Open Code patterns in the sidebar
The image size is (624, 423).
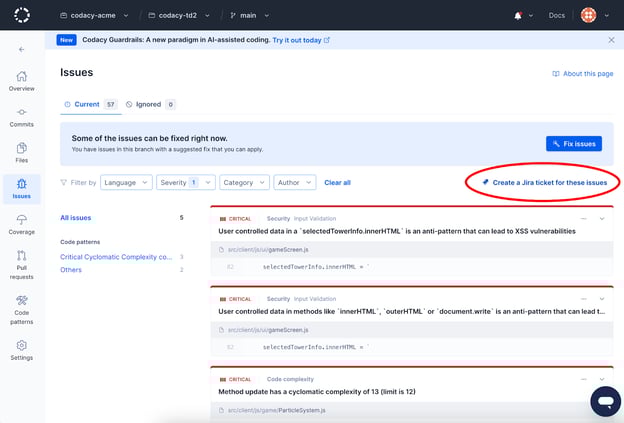point(21,310)
